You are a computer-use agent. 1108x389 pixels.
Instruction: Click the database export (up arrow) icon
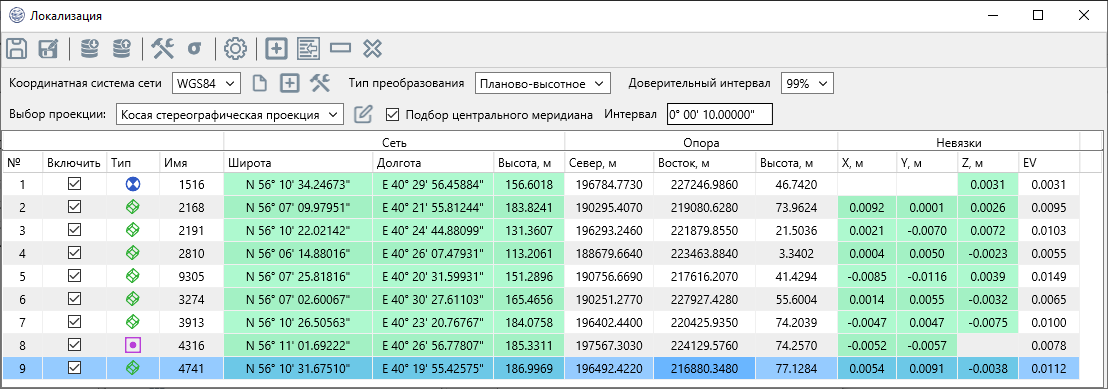pyautogui.click(x=122, y=48)
